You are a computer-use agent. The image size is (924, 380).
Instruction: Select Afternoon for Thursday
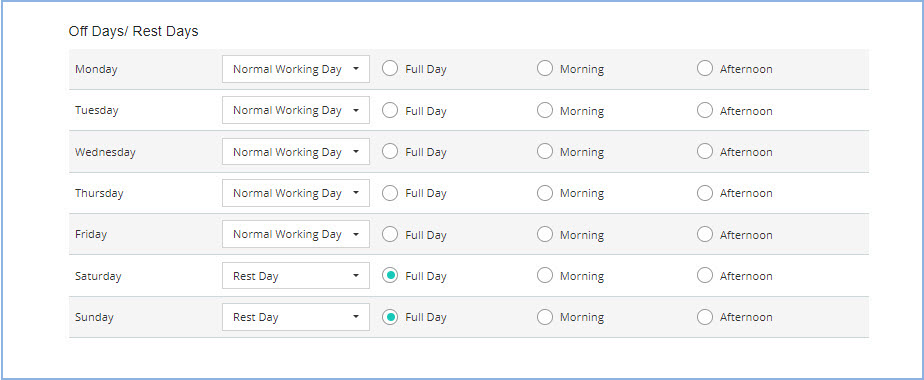(705, 193)
